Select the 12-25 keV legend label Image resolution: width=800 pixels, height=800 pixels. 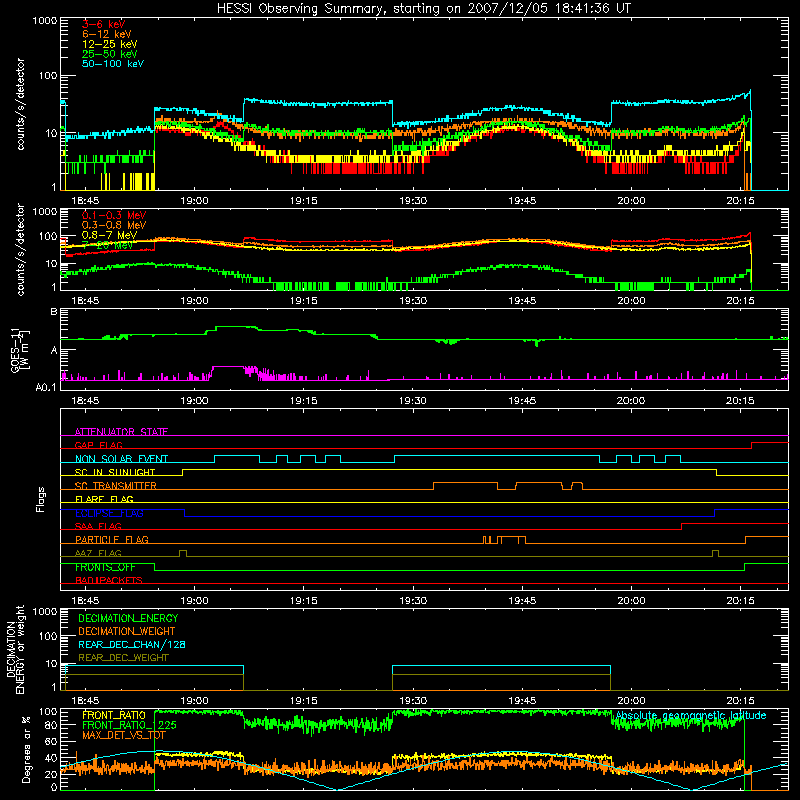(109, 44)
